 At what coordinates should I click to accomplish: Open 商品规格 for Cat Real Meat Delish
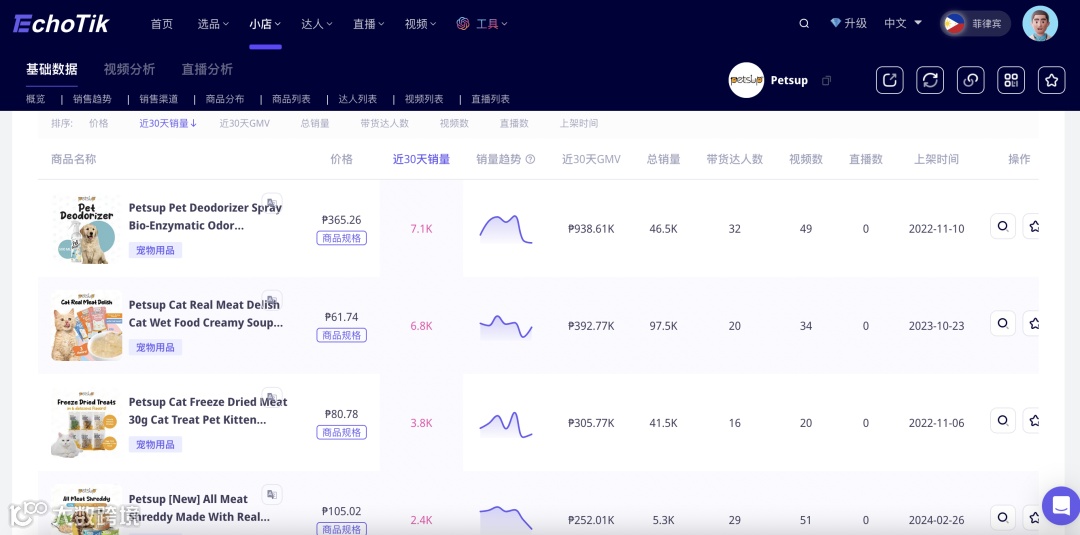click(x=342, y=335)
